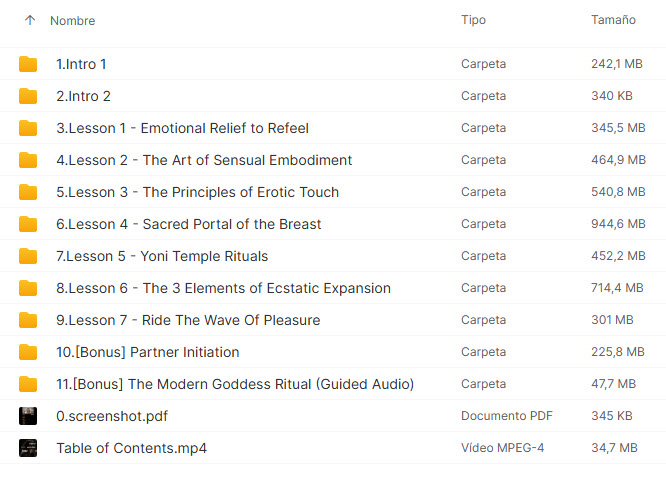The image size is (666, 484).
Task: Open 6.Lesson 4 - Sacred Portal folder name
Action: [188, 224]
